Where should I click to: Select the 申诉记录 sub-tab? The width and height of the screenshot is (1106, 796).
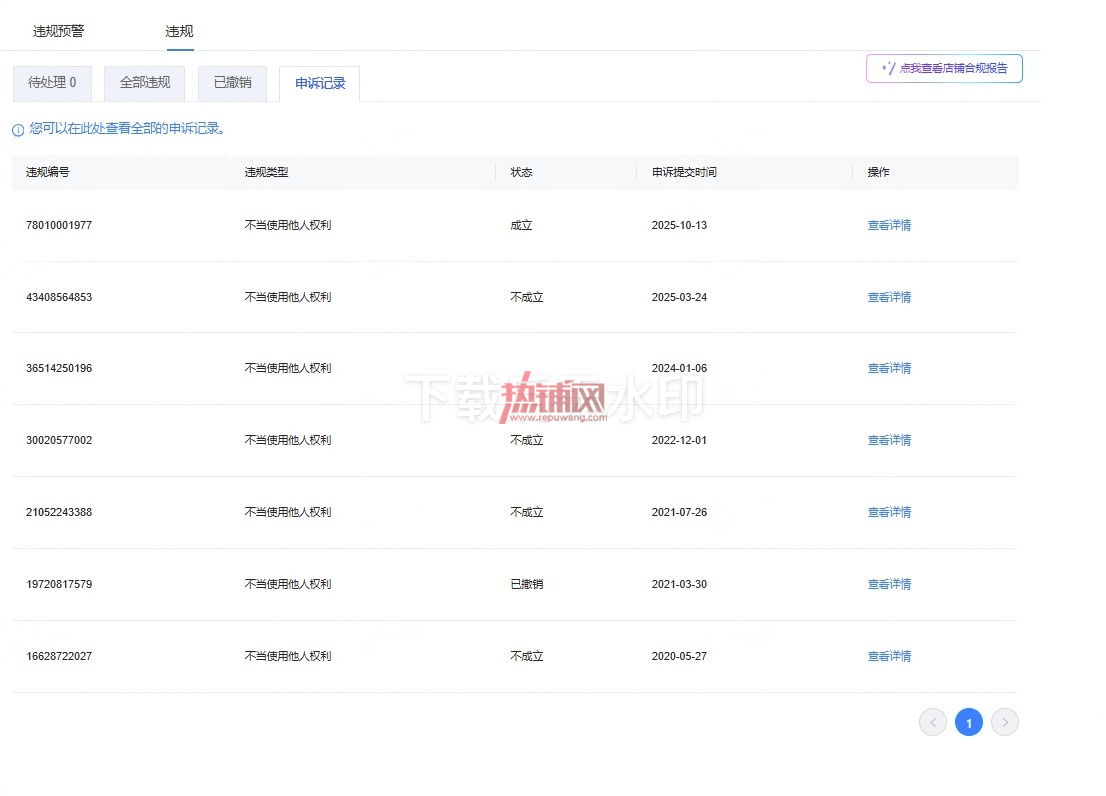320,84
